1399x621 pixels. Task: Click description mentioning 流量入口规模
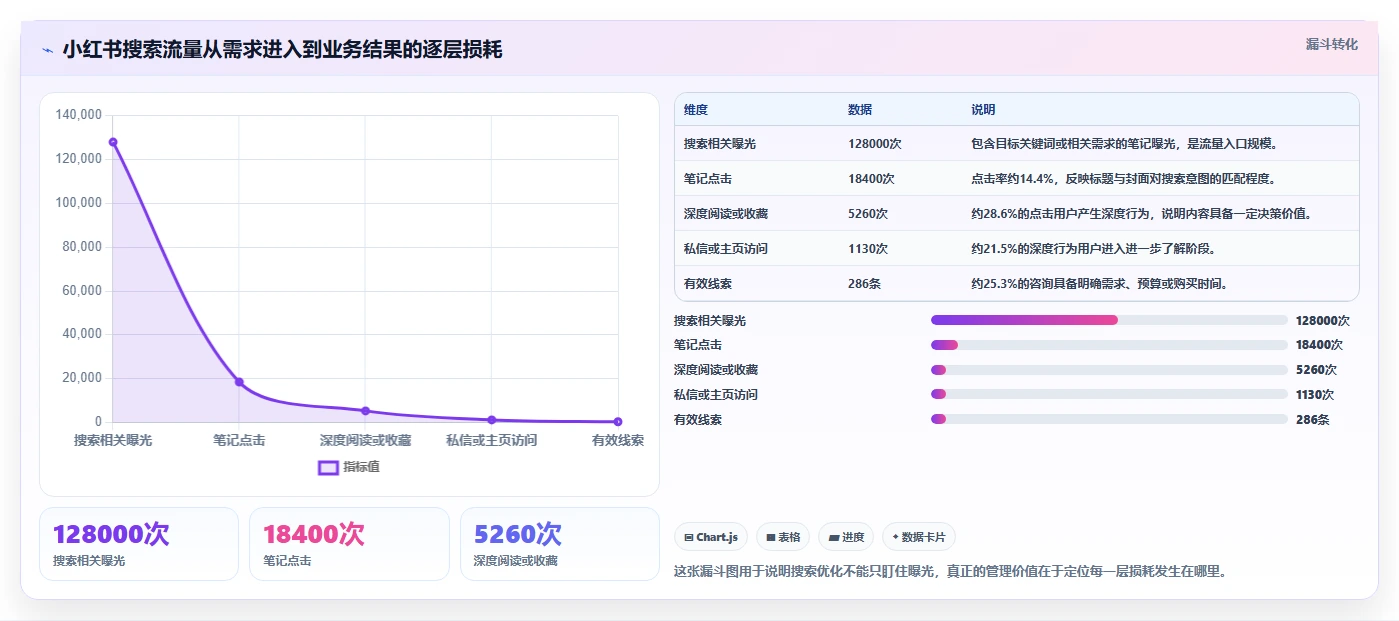click(1125, 144)
